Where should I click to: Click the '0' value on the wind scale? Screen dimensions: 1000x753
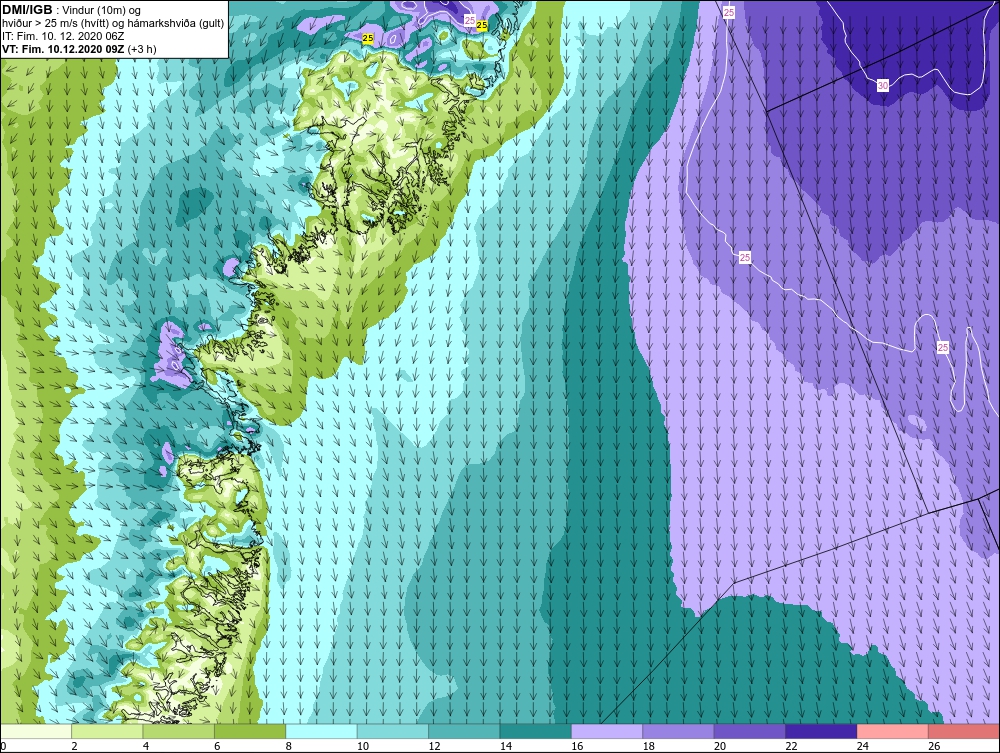point(3,746)
